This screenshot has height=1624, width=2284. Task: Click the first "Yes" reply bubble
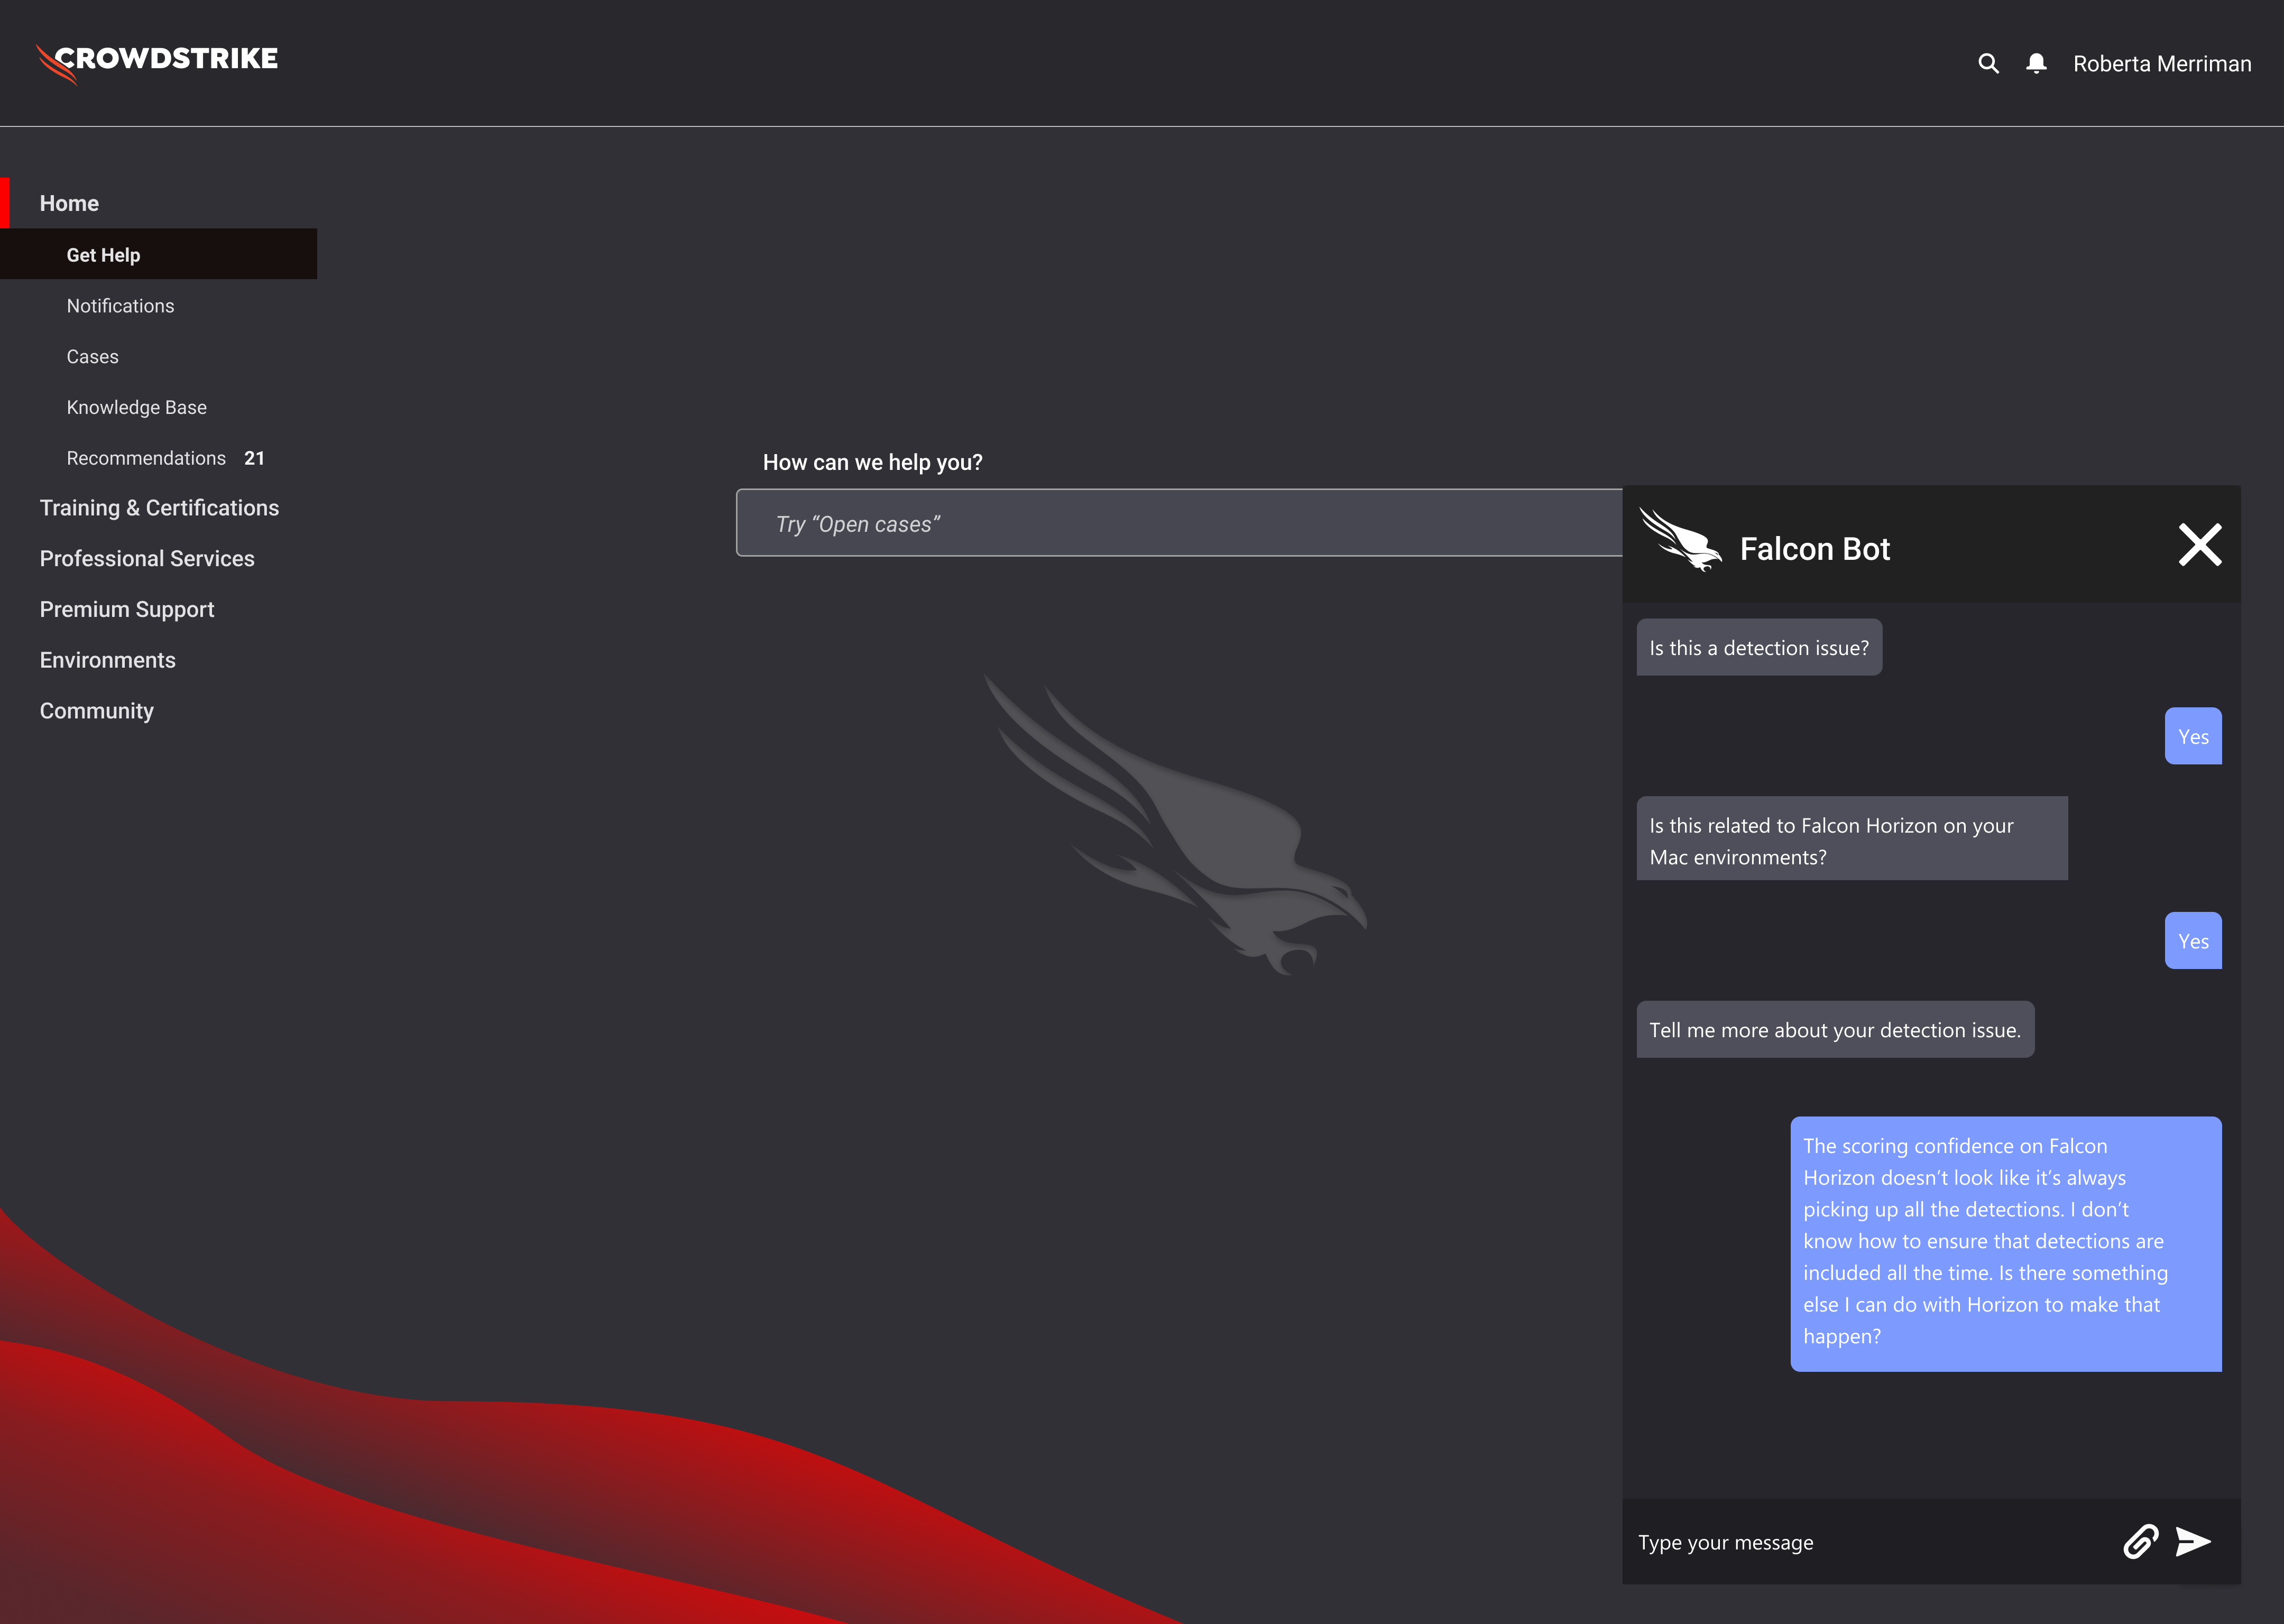(x=2193, y=737)
